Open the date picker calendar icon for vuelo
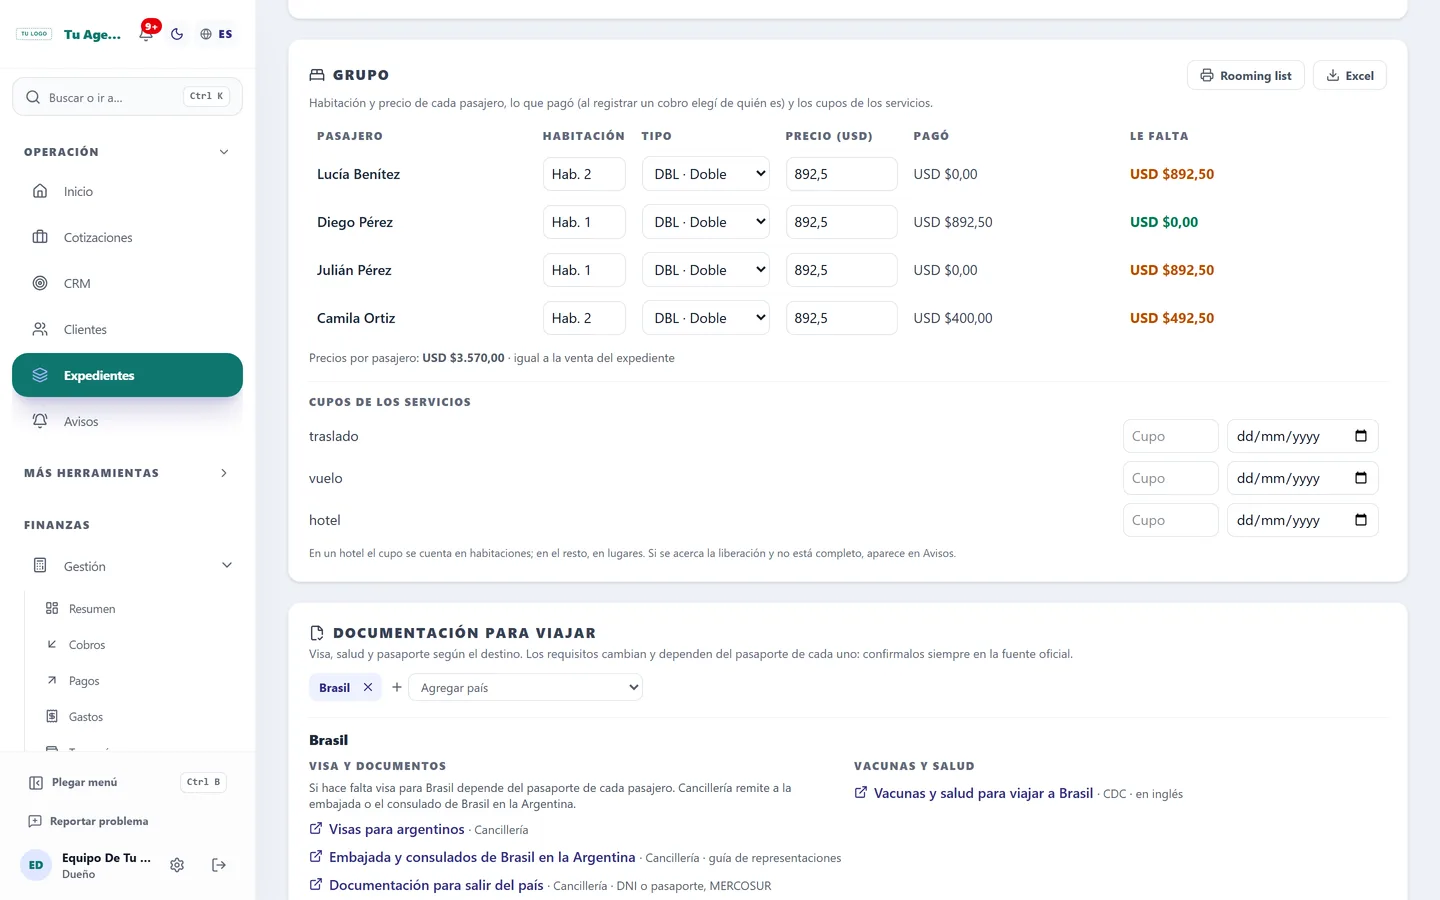This screenshot has height=900, width=1440. click(x=1361, y=478)
